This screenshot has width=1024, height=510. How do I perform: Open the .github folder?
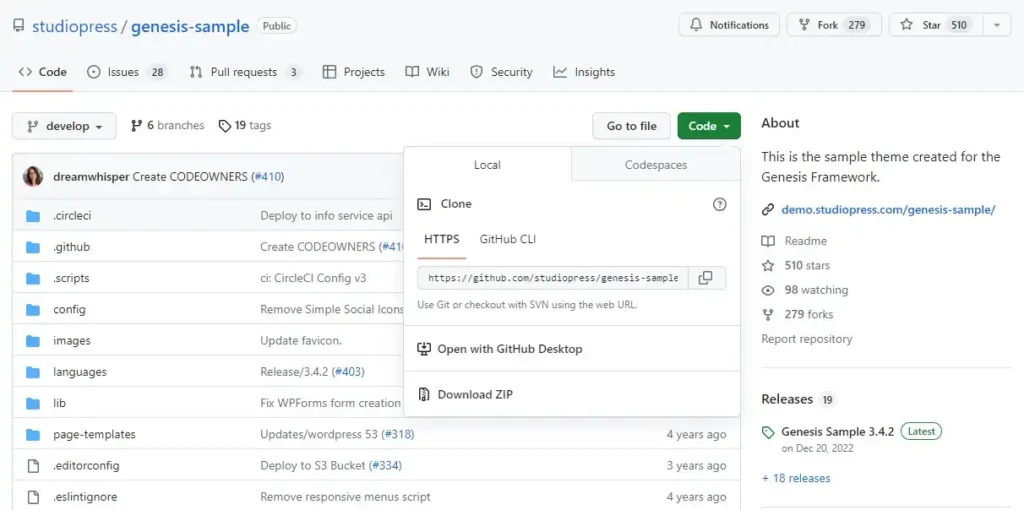pos(71,247)
